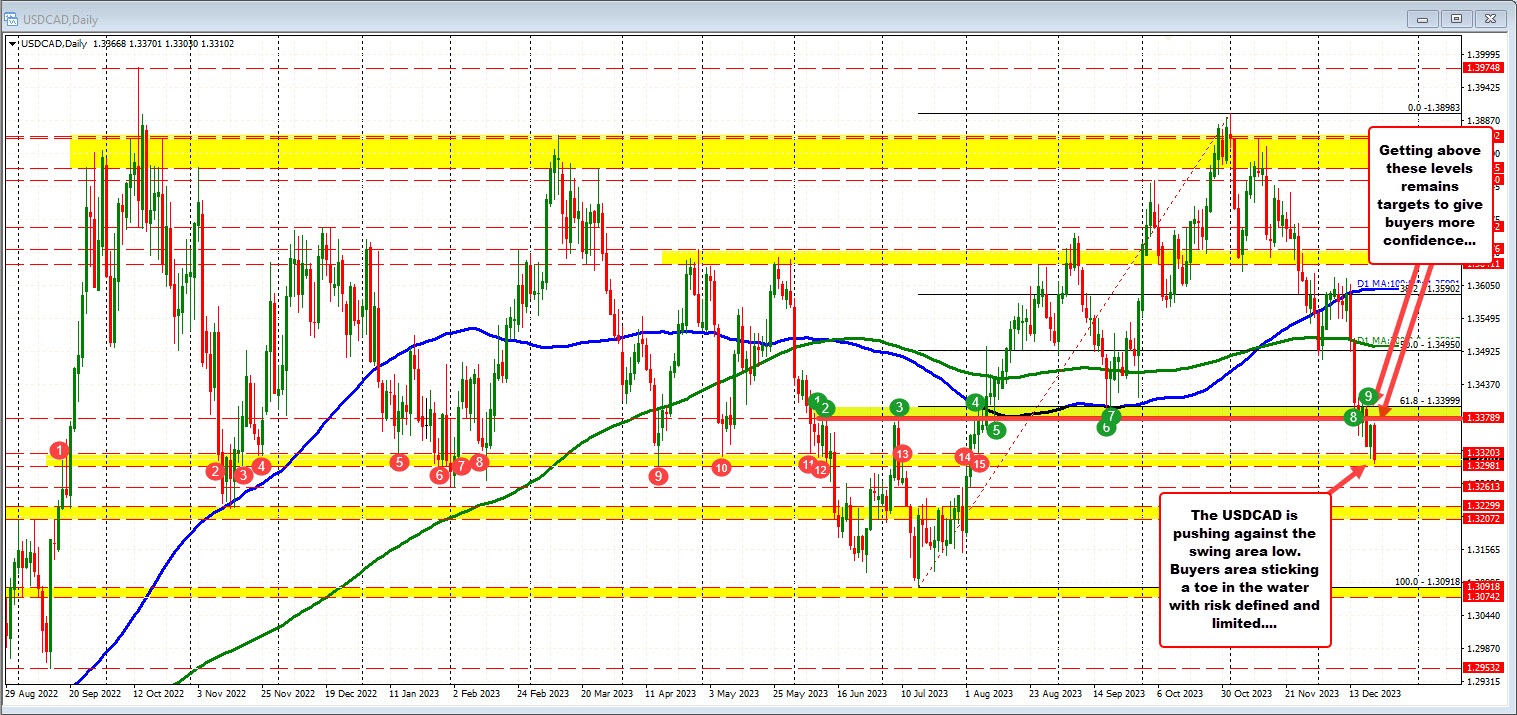Select the 'Getting above these levels' annotation box

[x=1431, y=196]
